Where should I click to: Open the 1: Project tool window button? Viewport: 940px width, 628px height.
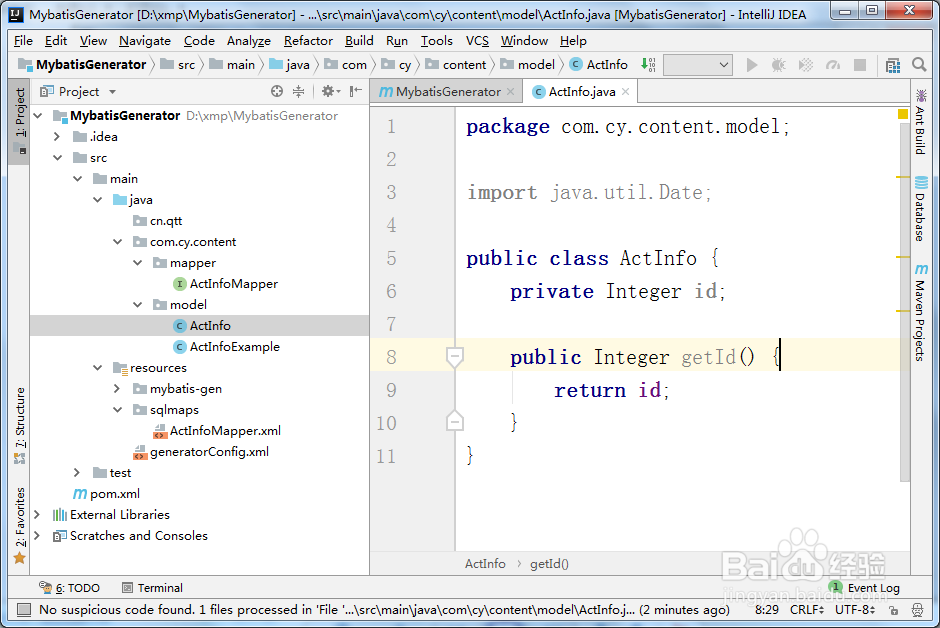[x=20, y=122]
